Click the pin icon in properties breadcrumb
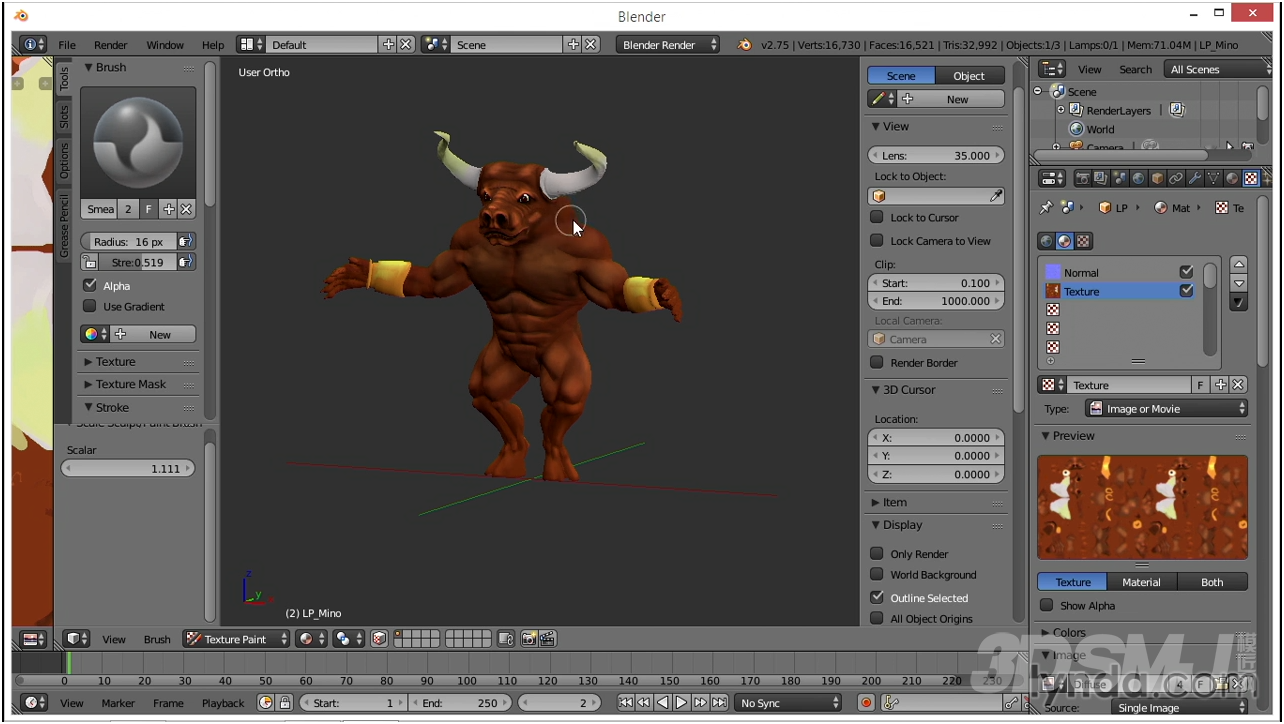1284x724 pixels. point(1046,208)
